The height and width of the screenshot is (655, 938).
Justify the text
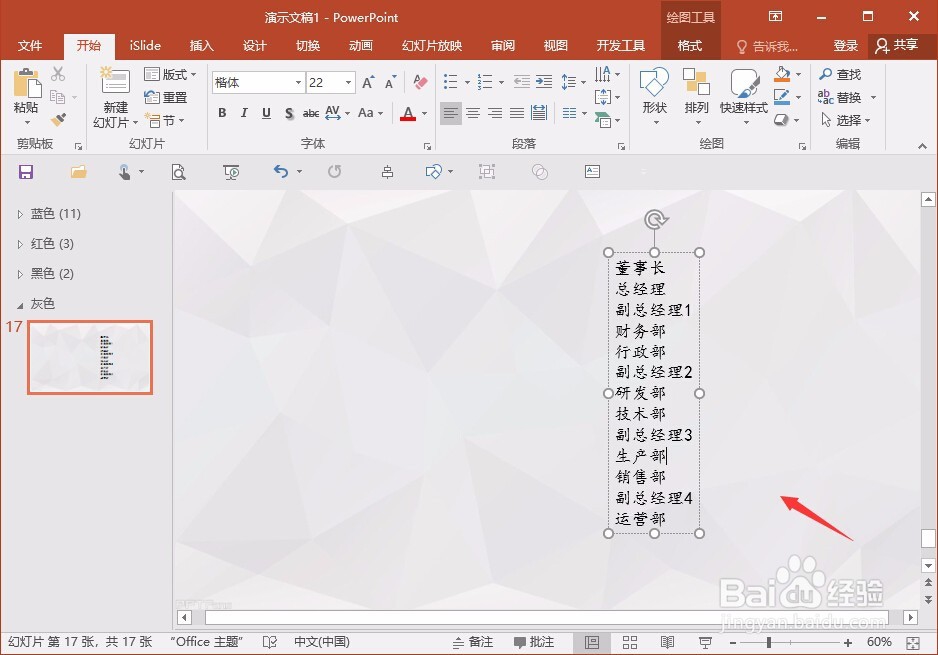(x=517, y=113)
